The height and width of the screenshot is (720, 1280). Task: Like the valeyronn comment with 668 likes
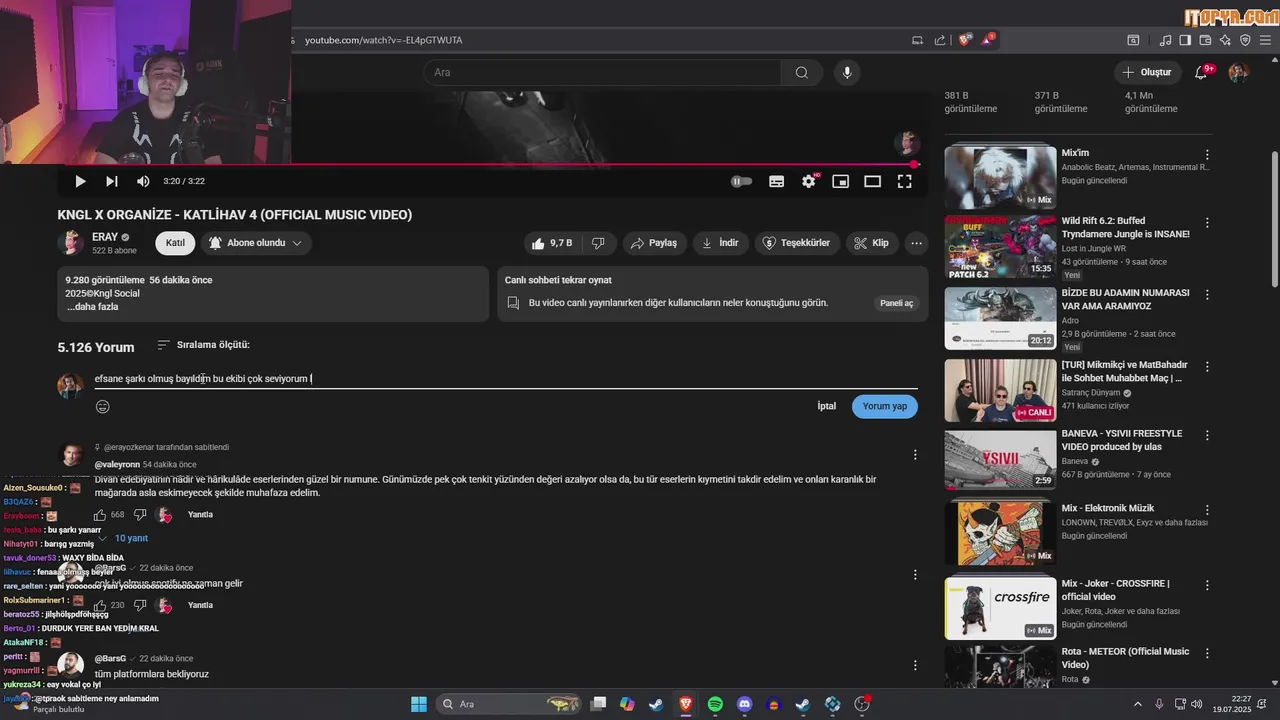(100, 515)
